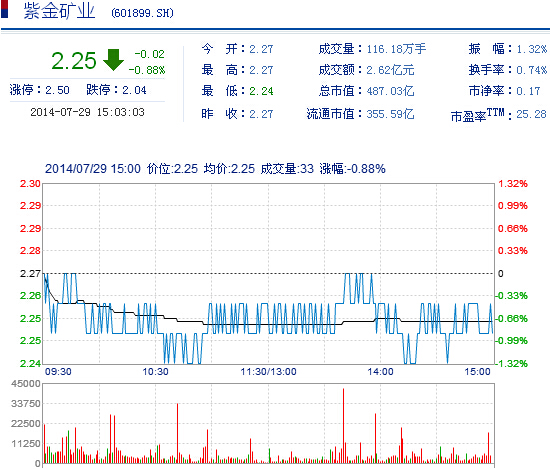The width and height of the screenshot is (550, 469).
Task: Click the 0.33% red right axis label
Action: tap(513, 251)
